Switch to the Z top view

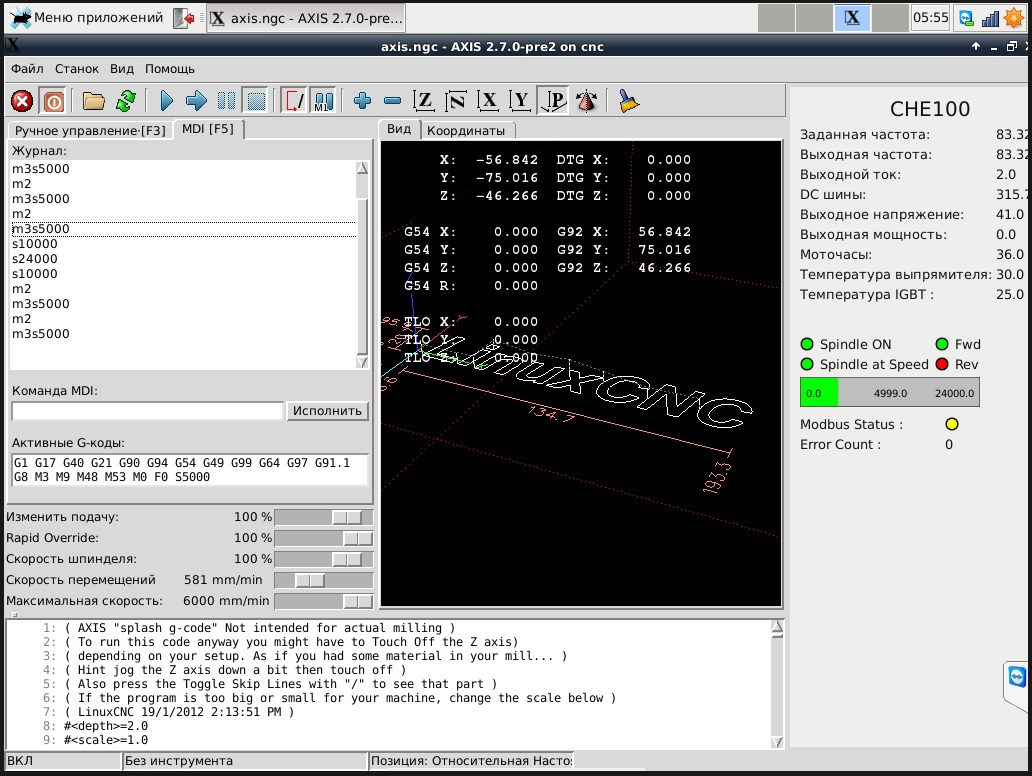(424, 101)
